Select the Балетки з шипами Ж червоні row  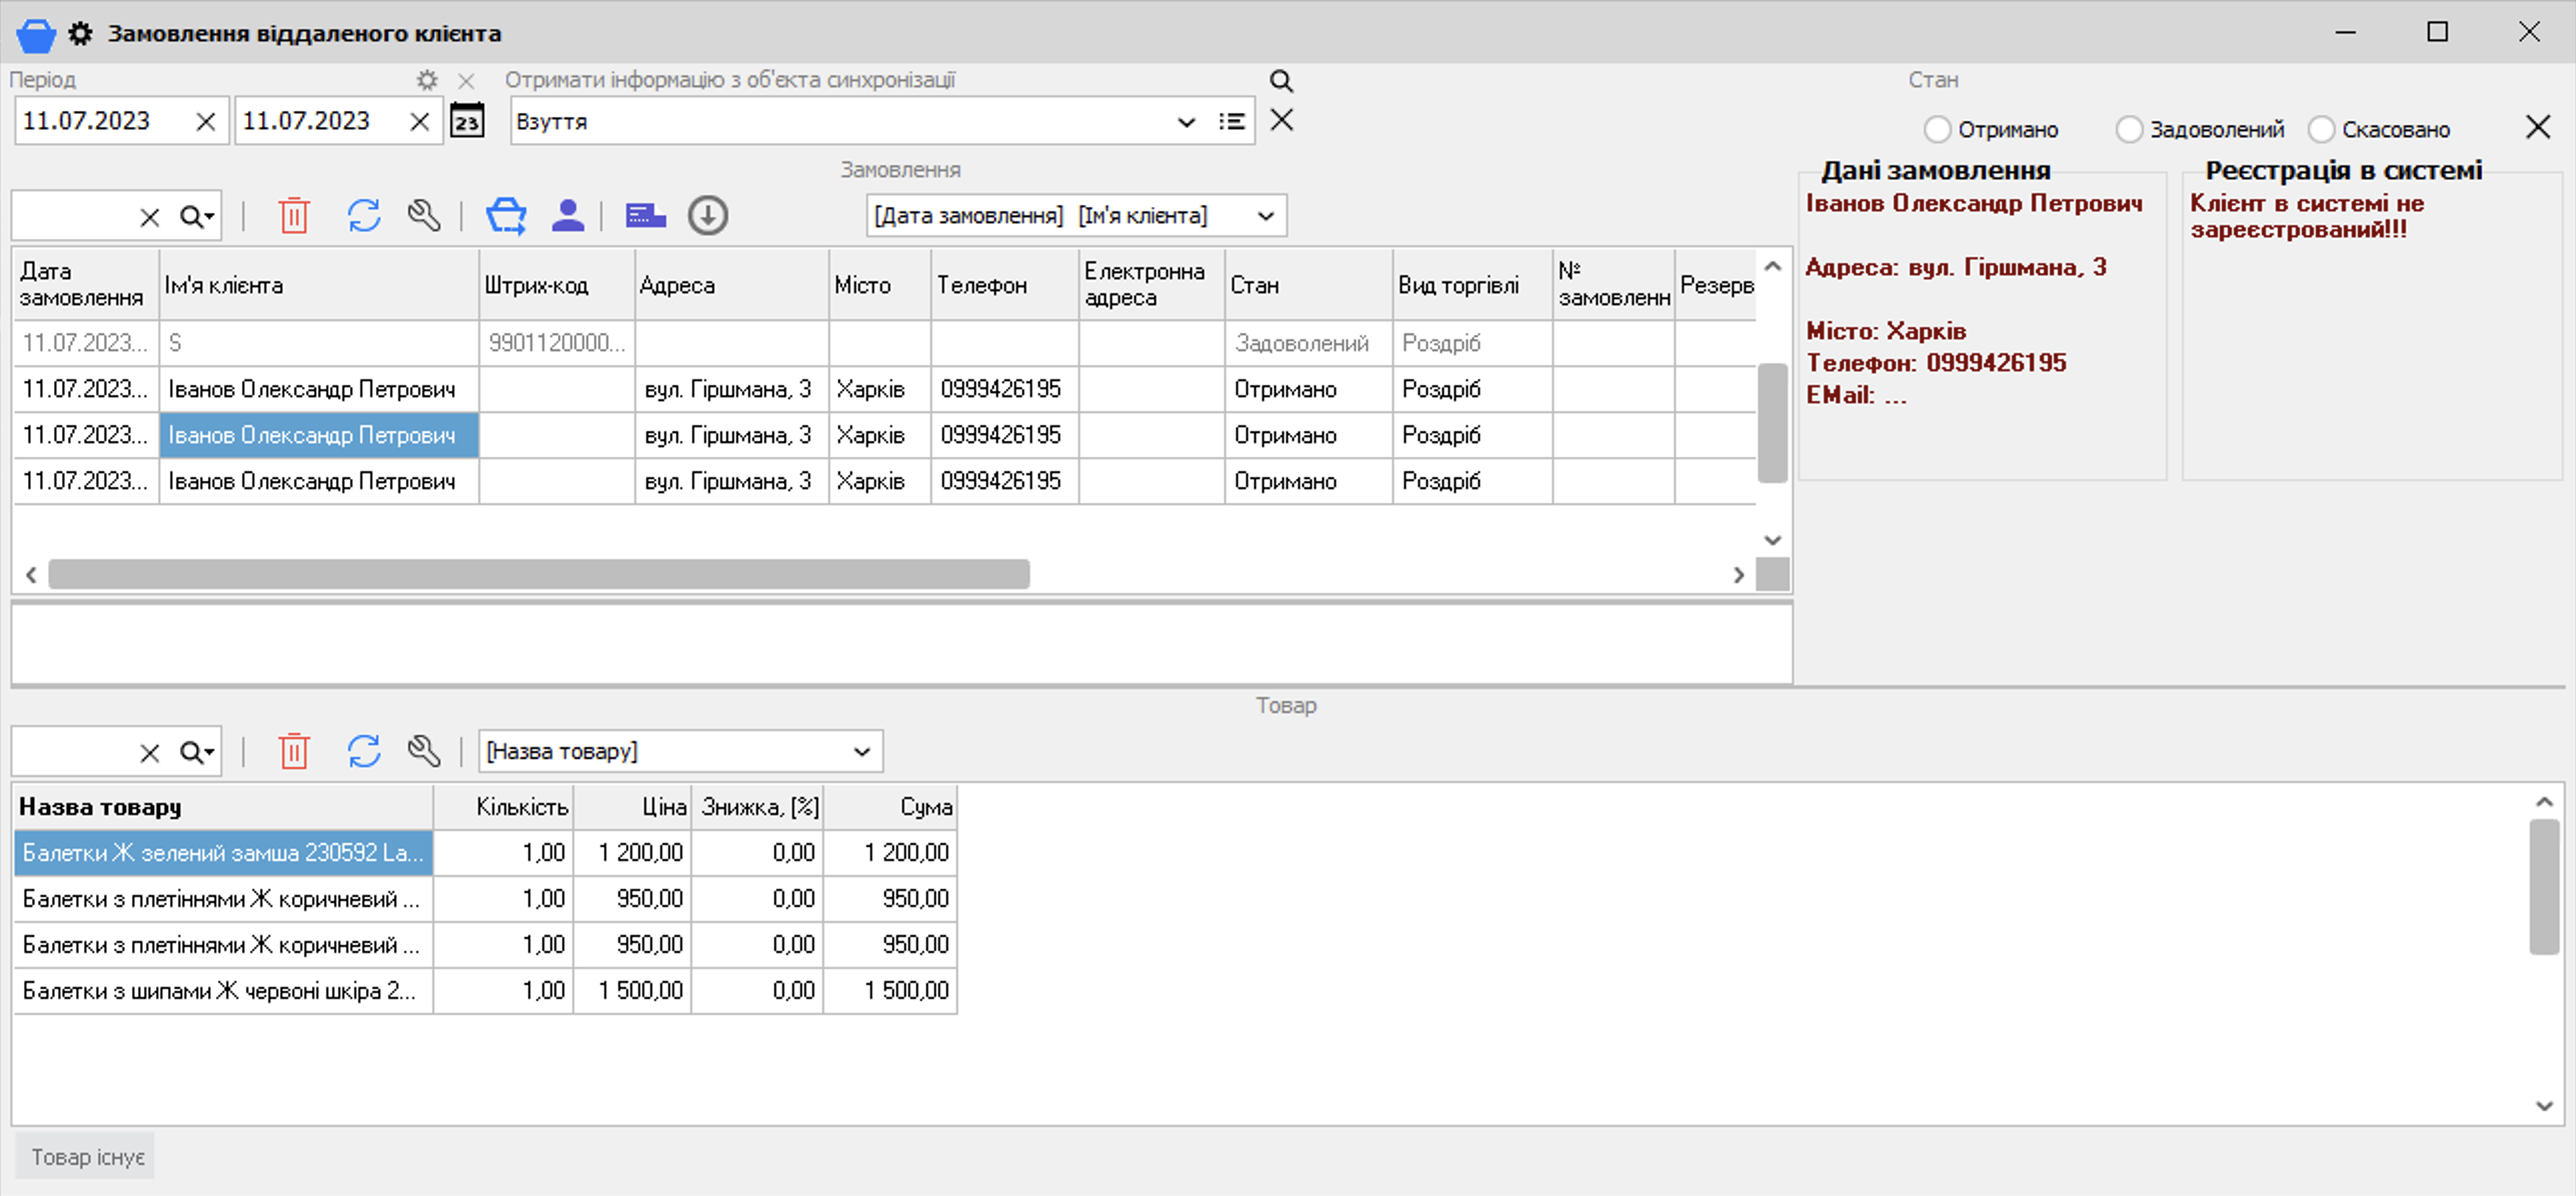[x=222, y=991]
